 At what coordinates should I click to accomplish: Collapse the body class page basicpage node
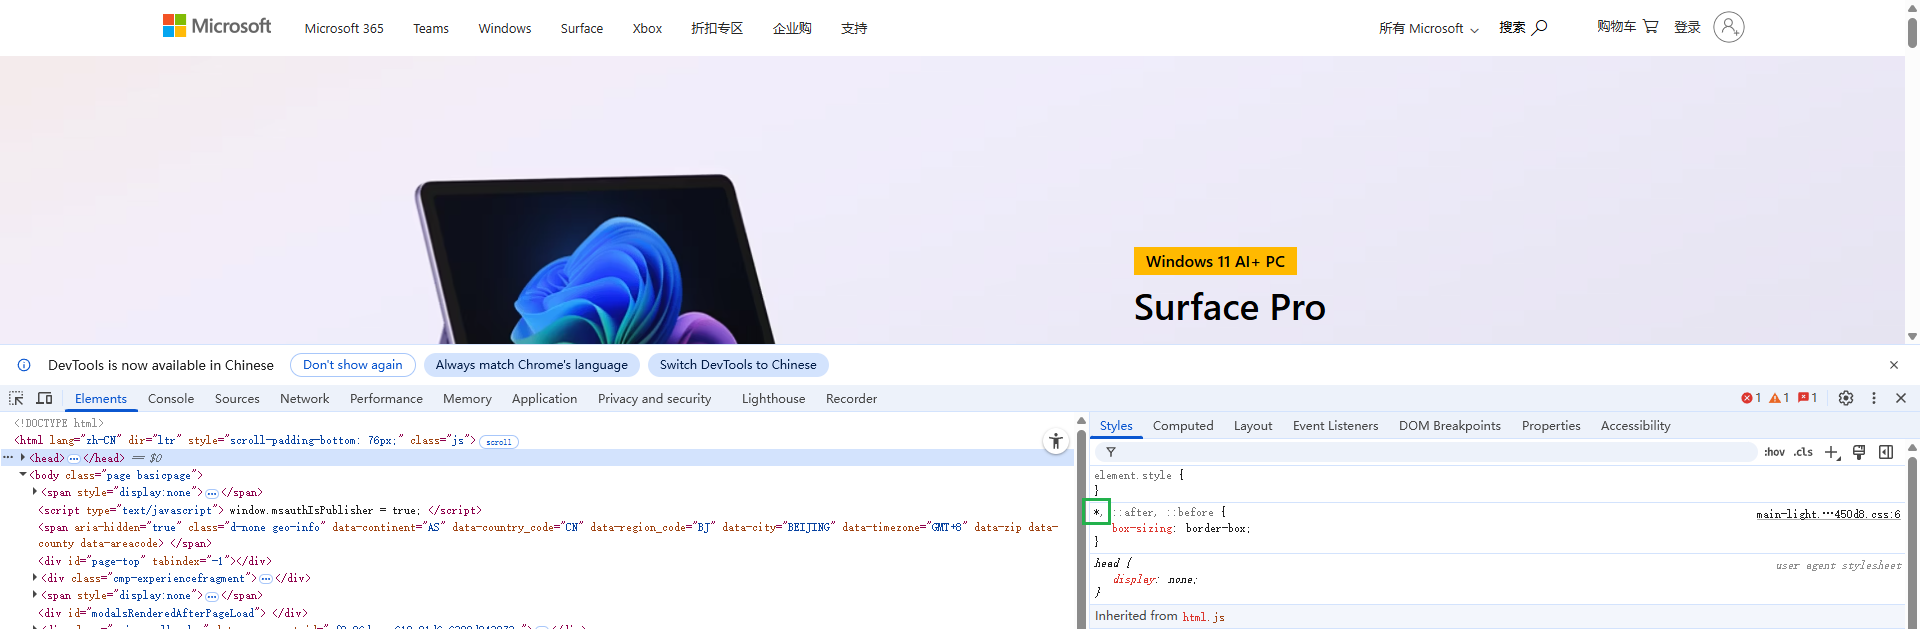tap(23, 475)
